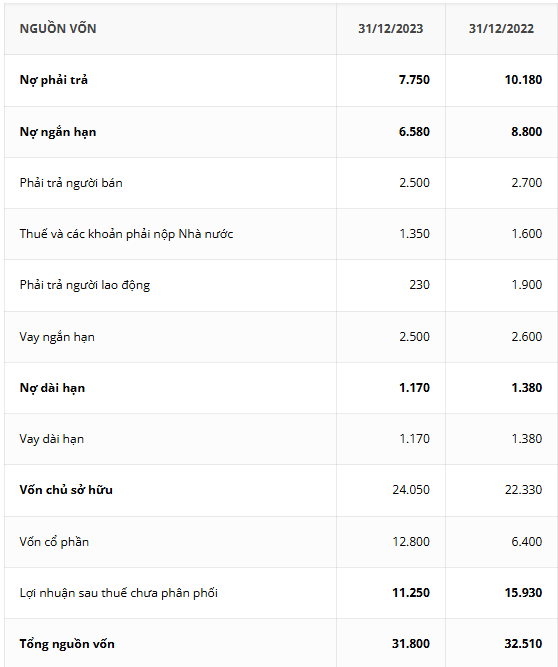Click the Nợ ngắn hạn row label
558x667 pixels.
coord(58,132)
